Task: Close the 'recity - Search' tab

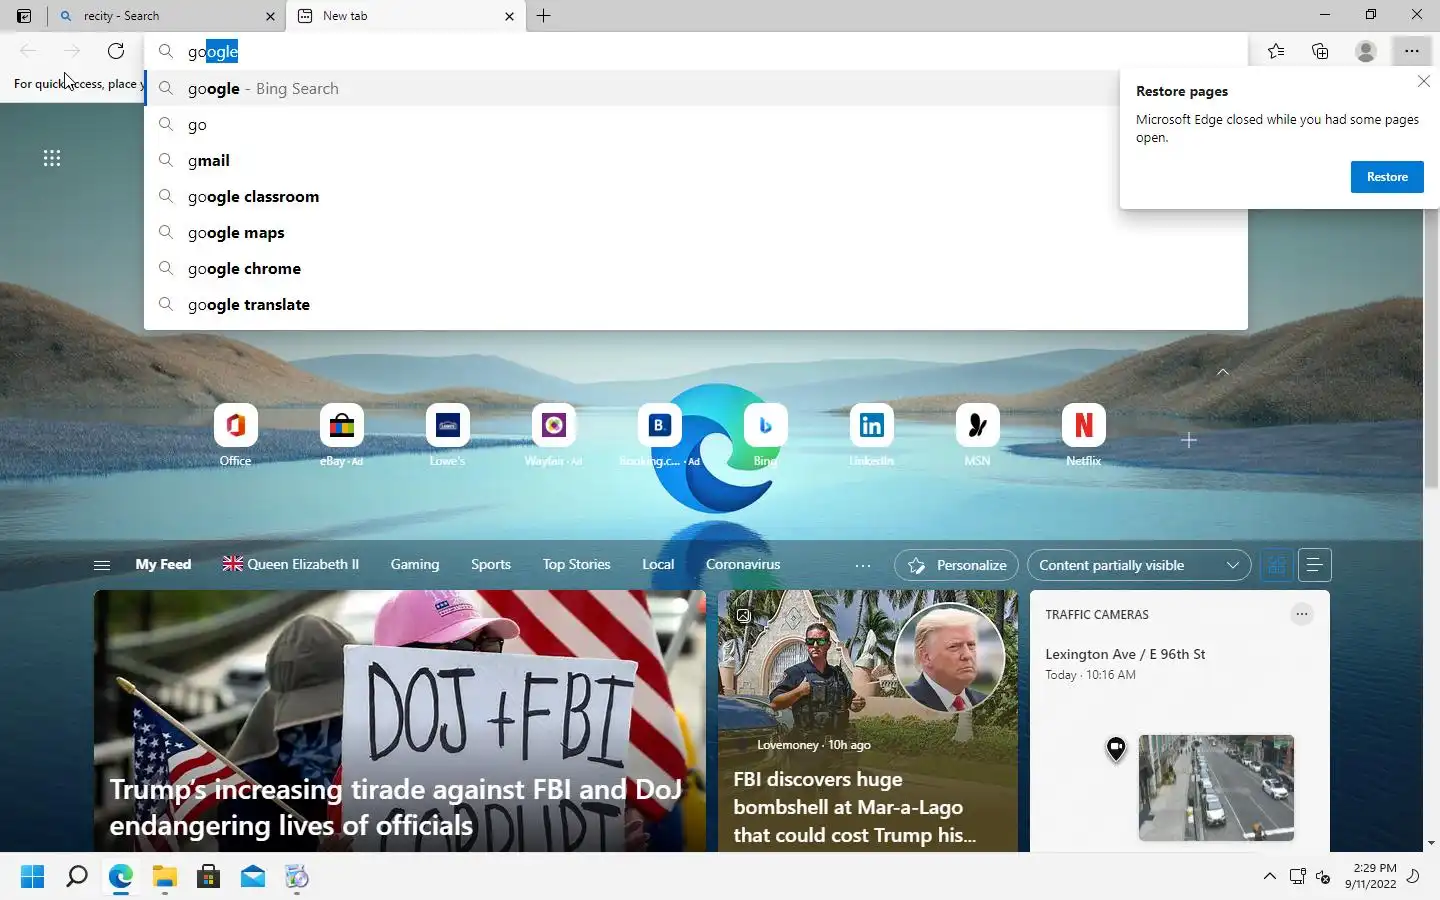Action: [x=270, y=16]
